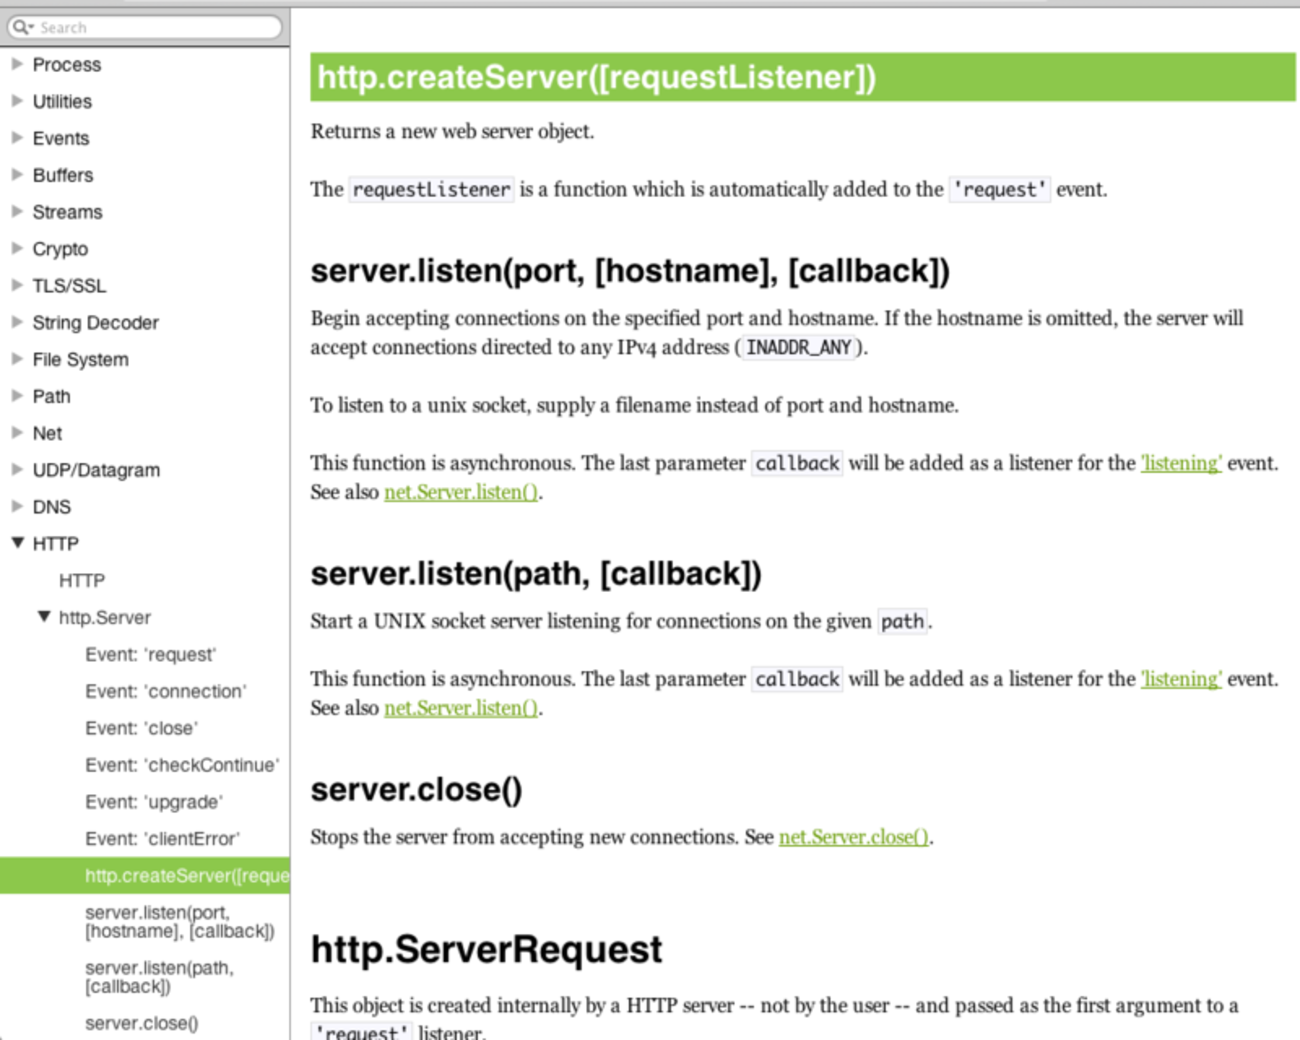Click the http.createServer green heading
The width and height of the screenshot is (1300, 1040).
pos(596,77)
